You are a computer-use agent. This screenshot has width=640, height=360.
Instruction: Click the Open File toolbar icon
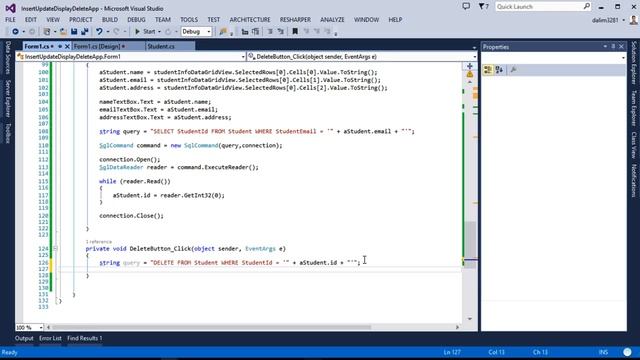(63, 31)
